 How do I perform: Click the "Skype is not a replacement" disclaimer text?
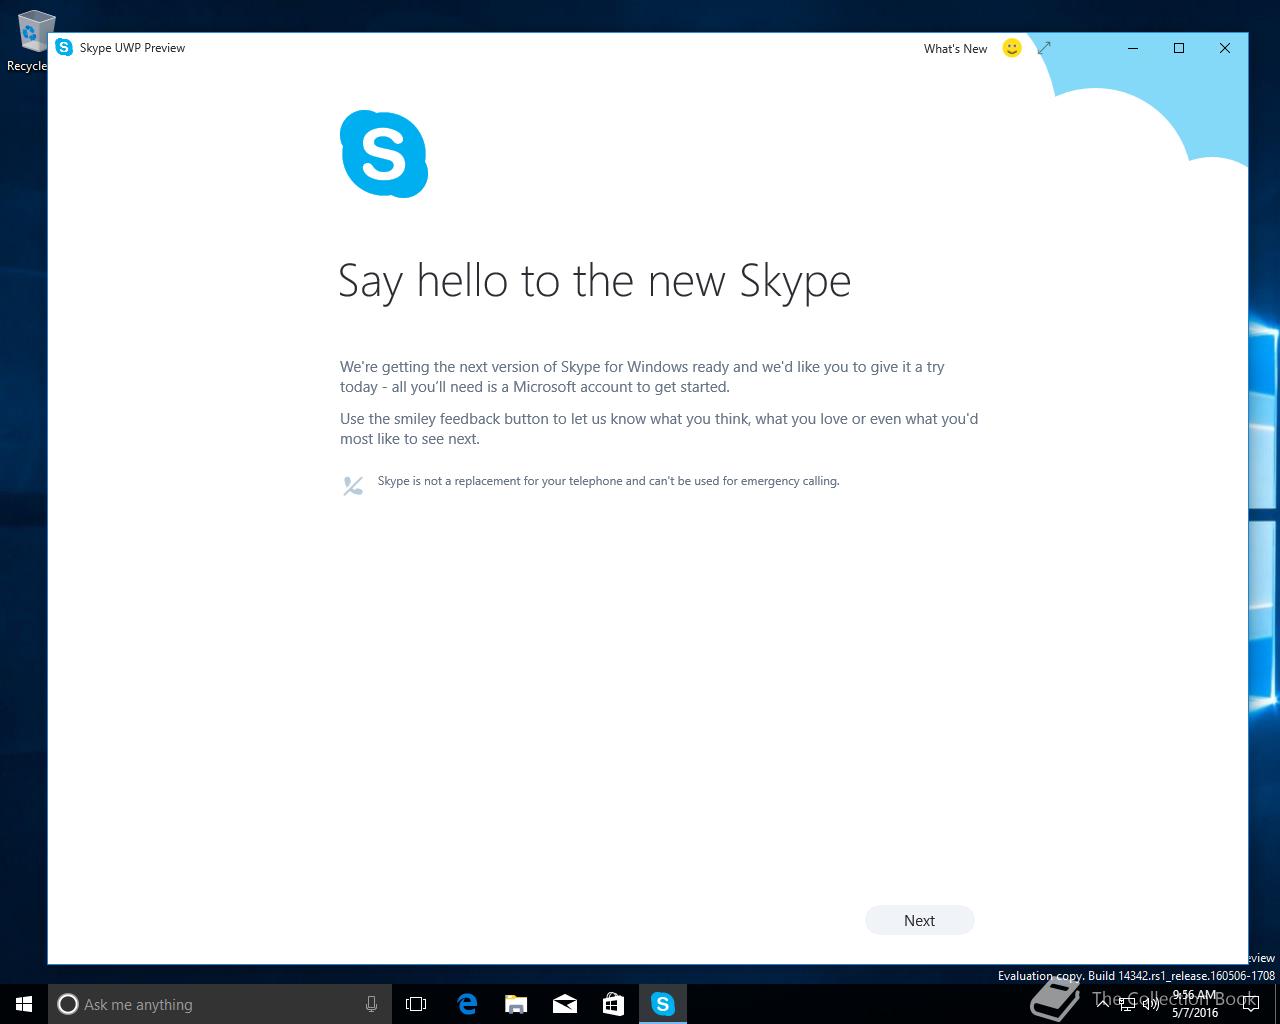click(x=608, y=481)
